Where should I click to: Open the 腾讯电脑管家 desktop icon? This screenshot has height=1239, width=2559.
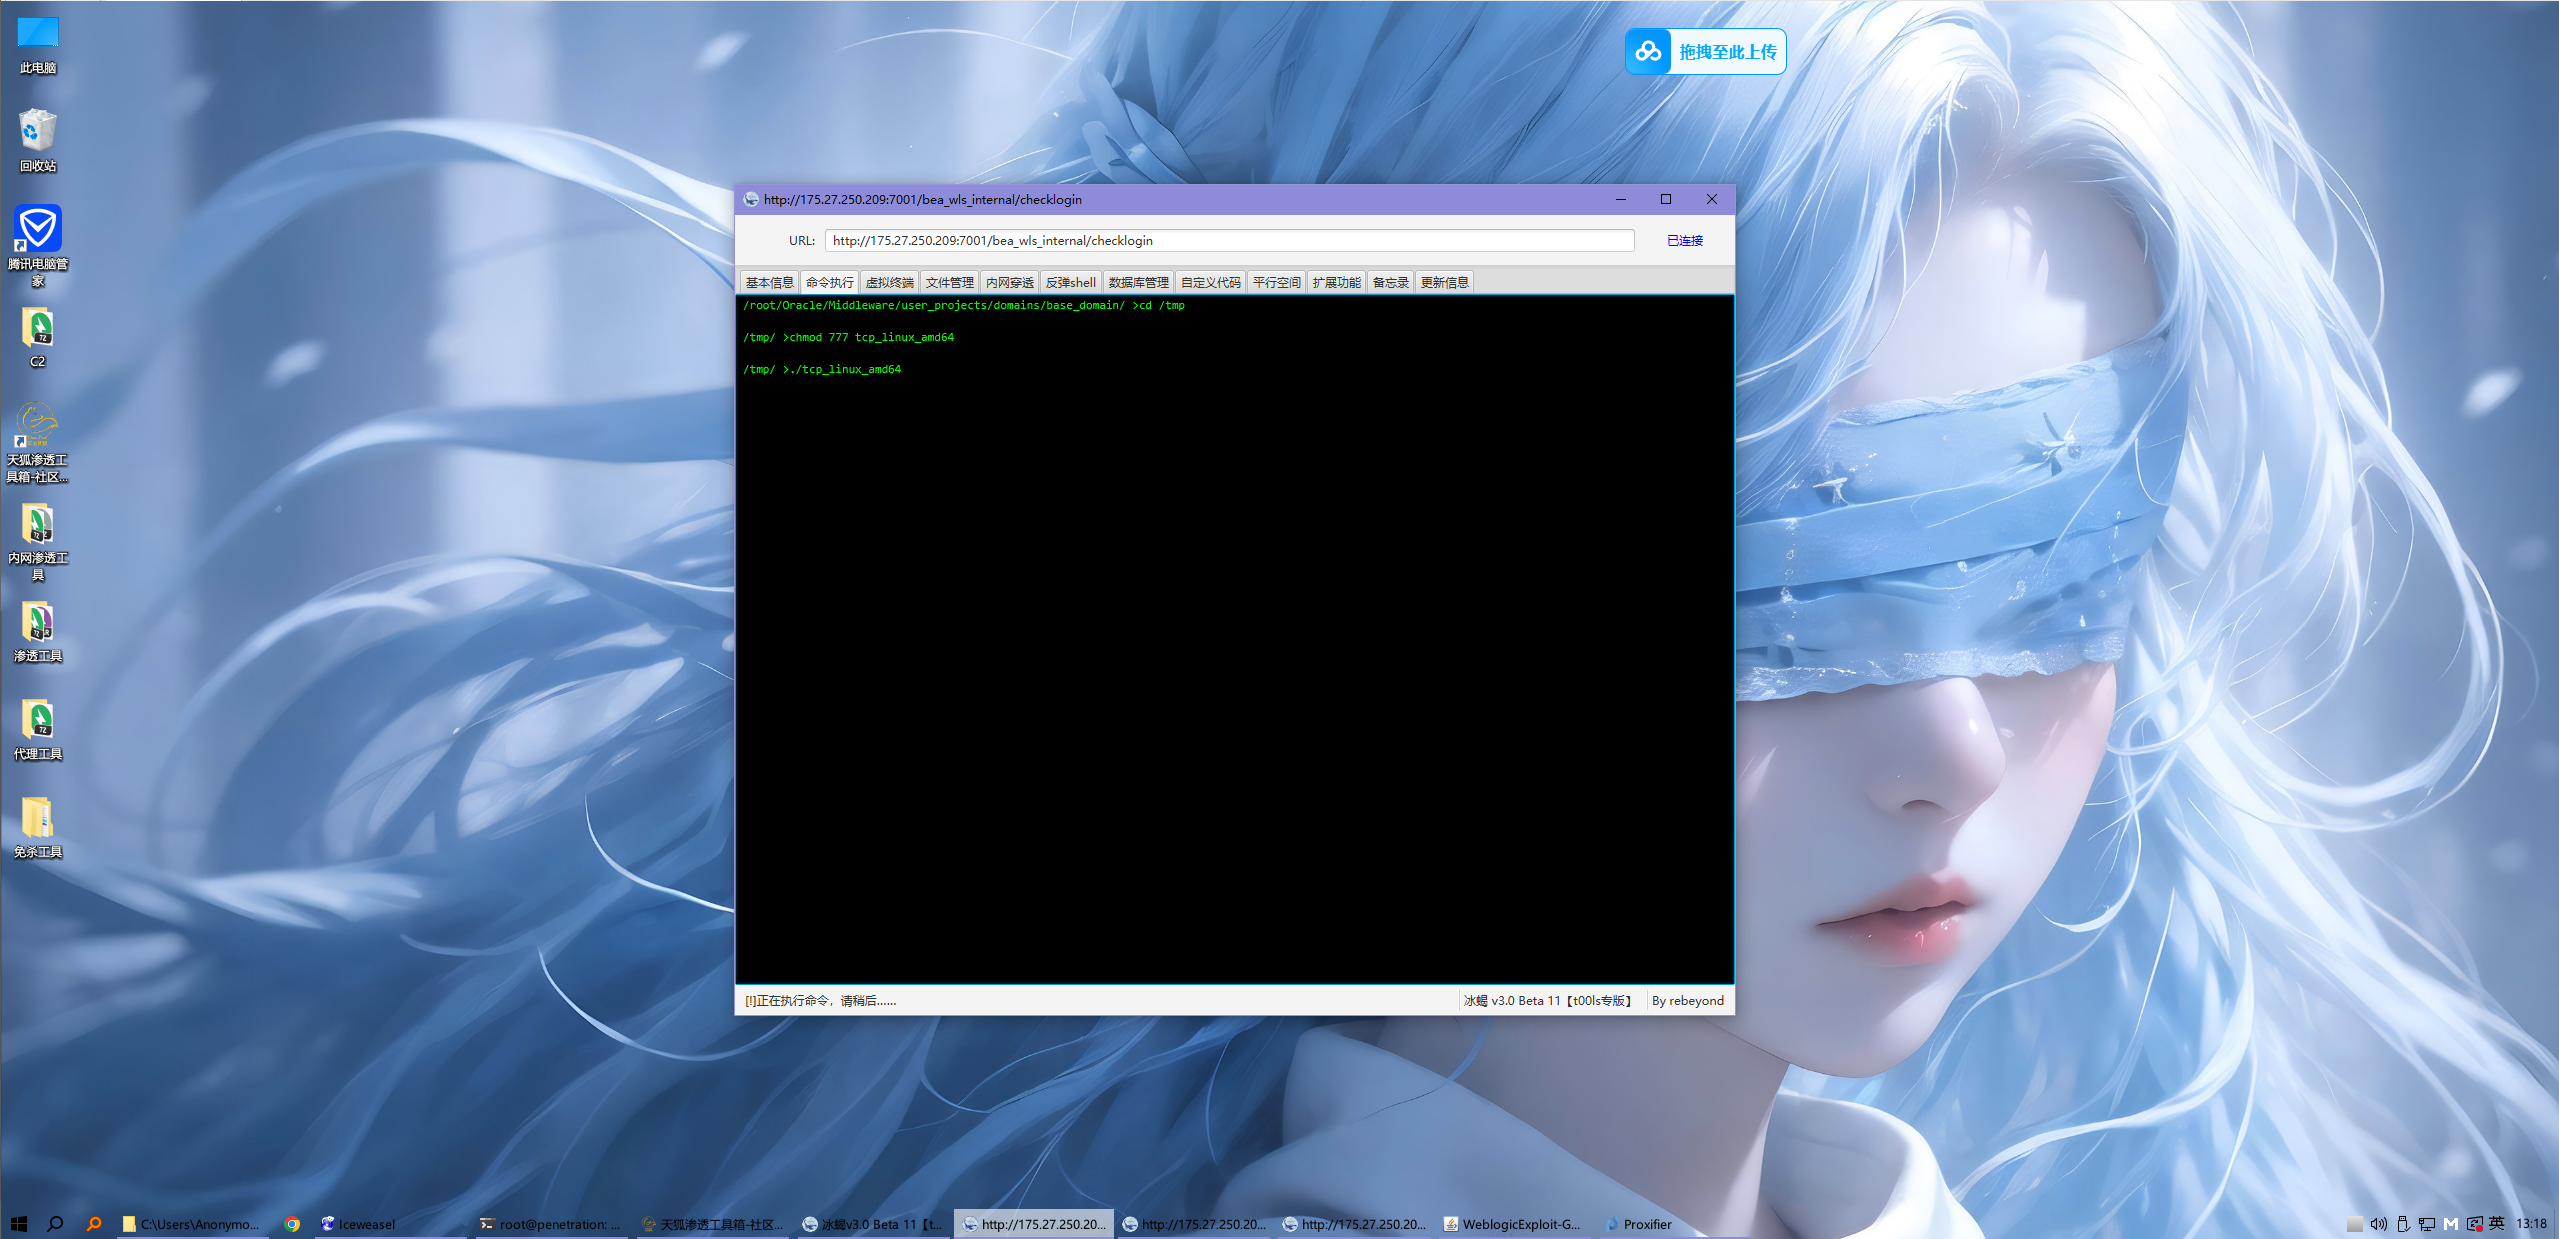click(x=38, y=229)
